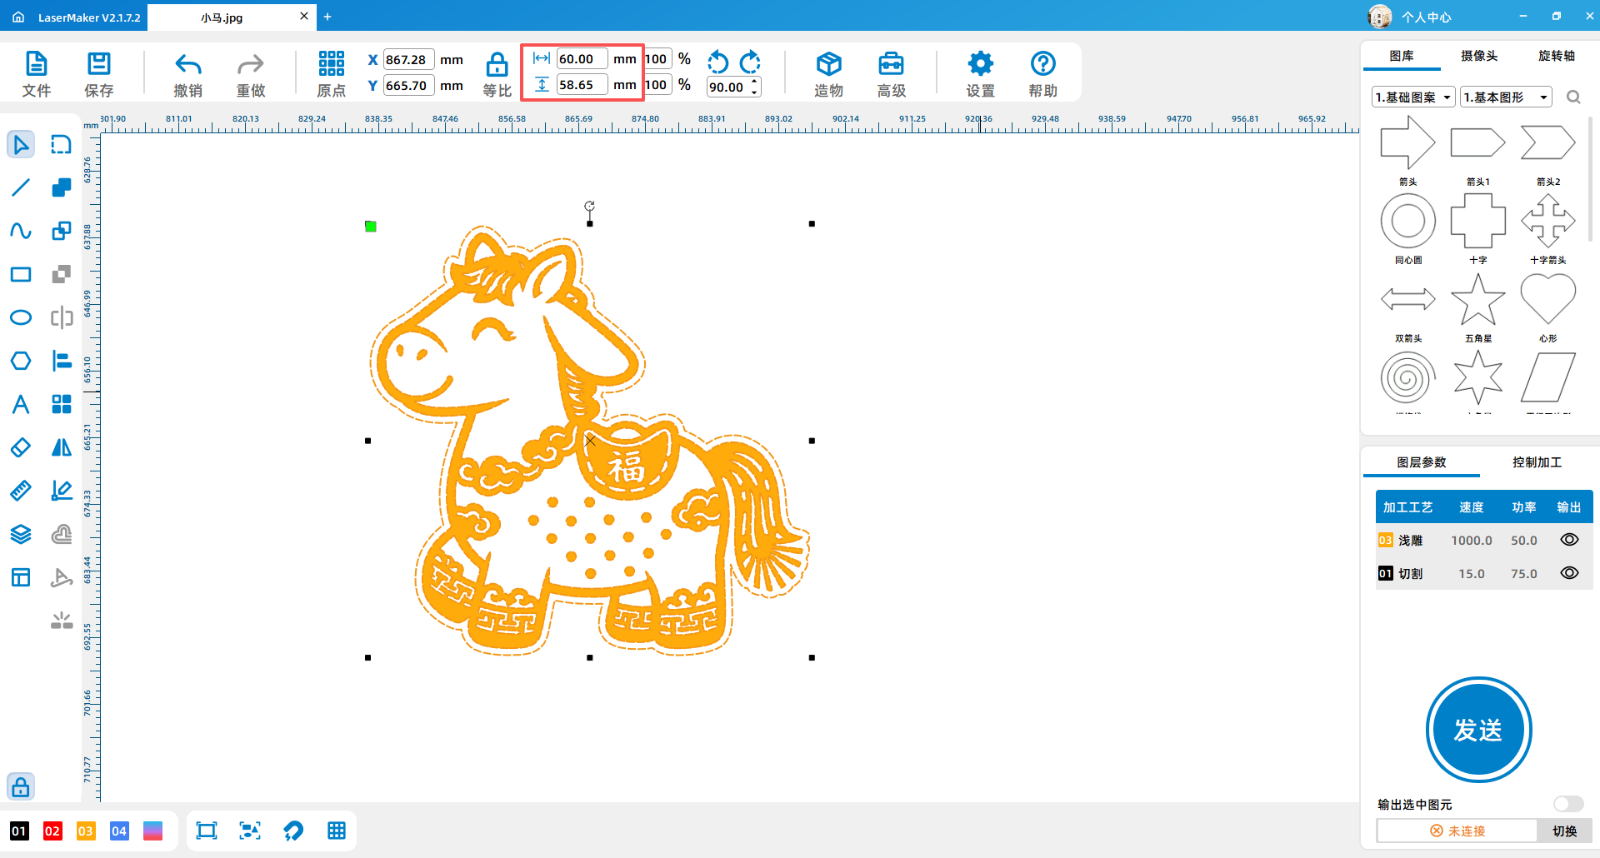The image size is (1600, 858).
Task: Select the text tool in left toolbar
Action: 20,404
